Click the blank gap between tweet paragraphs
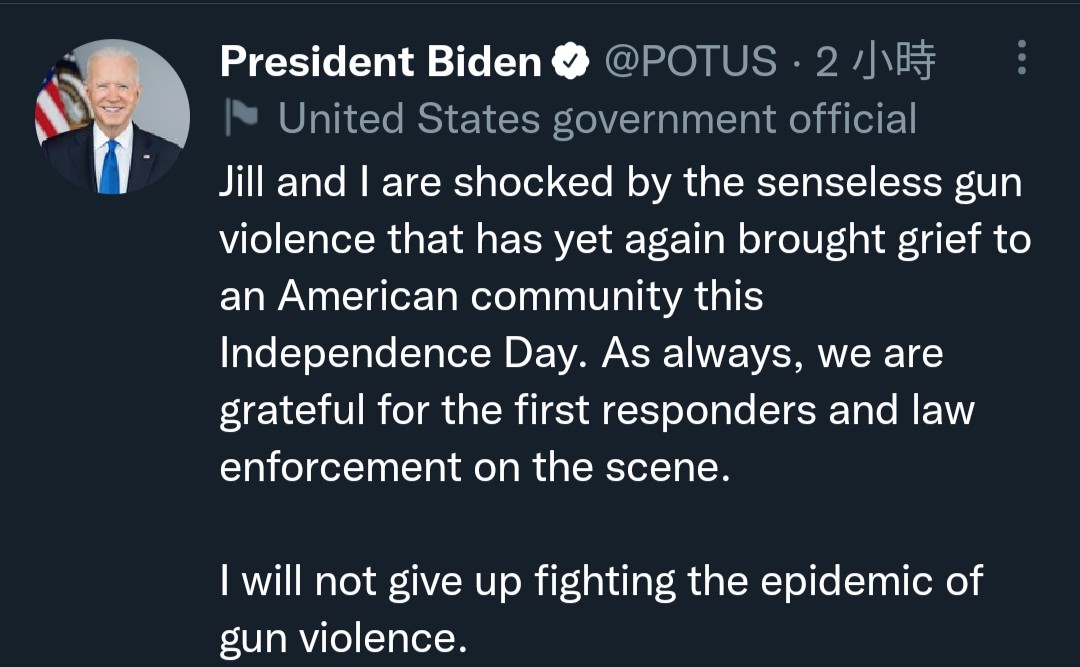The image size is (1080, 667). (x=600, y=524)
